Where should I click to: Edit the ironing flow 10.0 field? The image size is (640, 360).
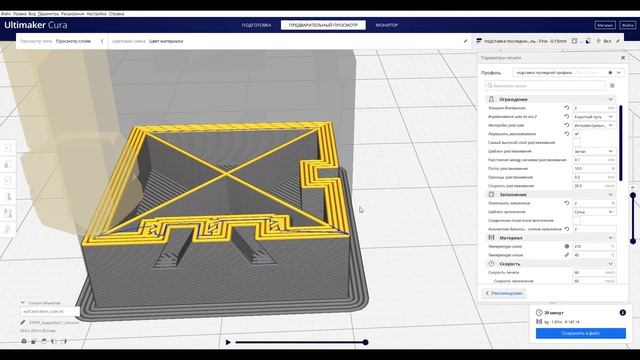594,169
